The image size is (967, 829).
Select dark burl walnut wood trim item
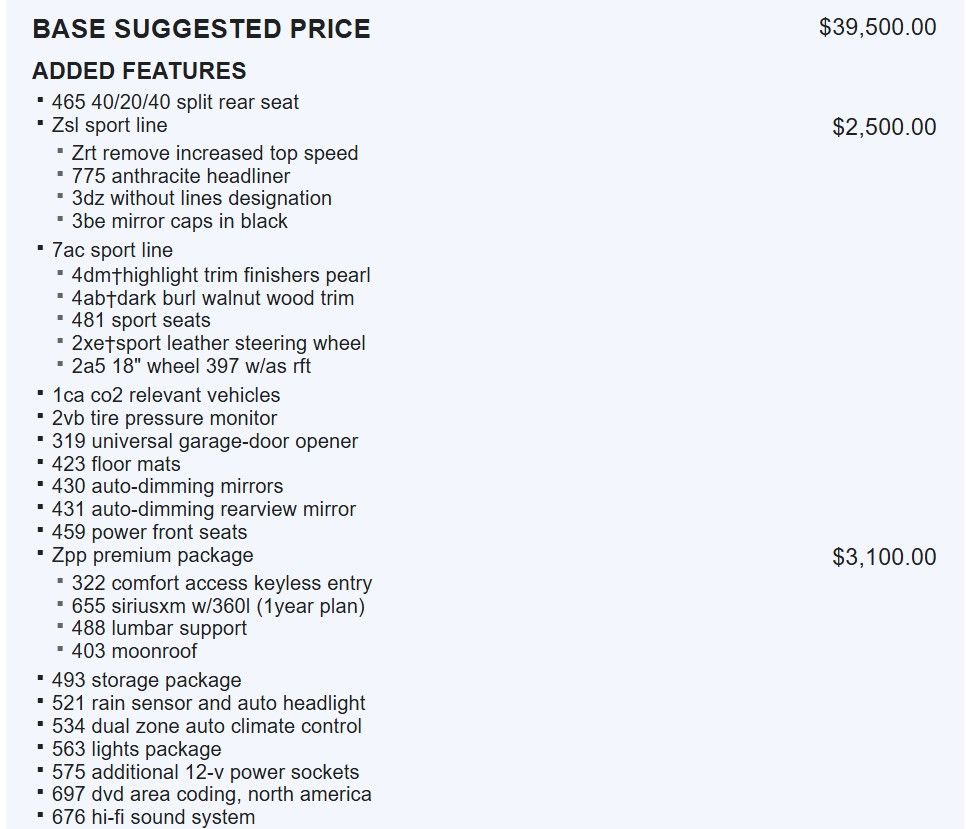coord(212,298)
